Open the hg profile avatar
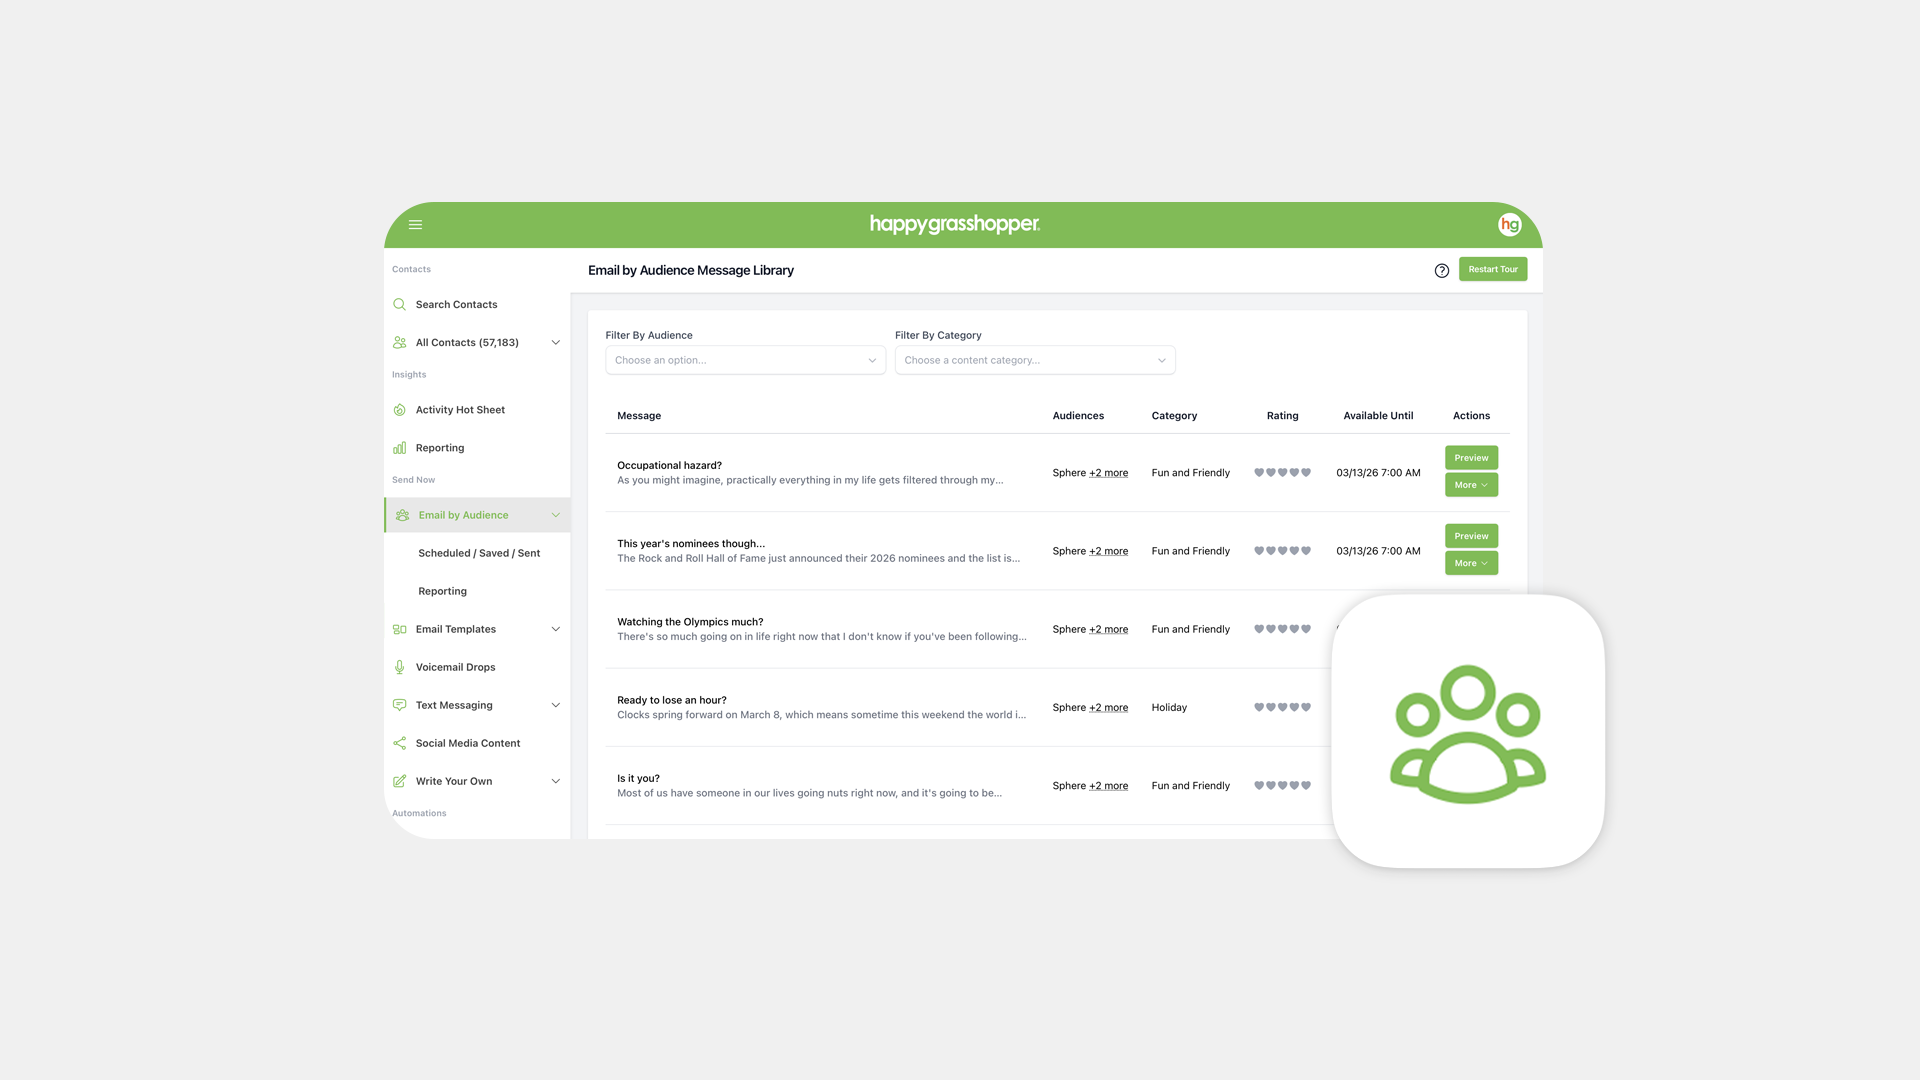The width and height of the screenshot is (1920, 1080). click(x=1509, y=225)
